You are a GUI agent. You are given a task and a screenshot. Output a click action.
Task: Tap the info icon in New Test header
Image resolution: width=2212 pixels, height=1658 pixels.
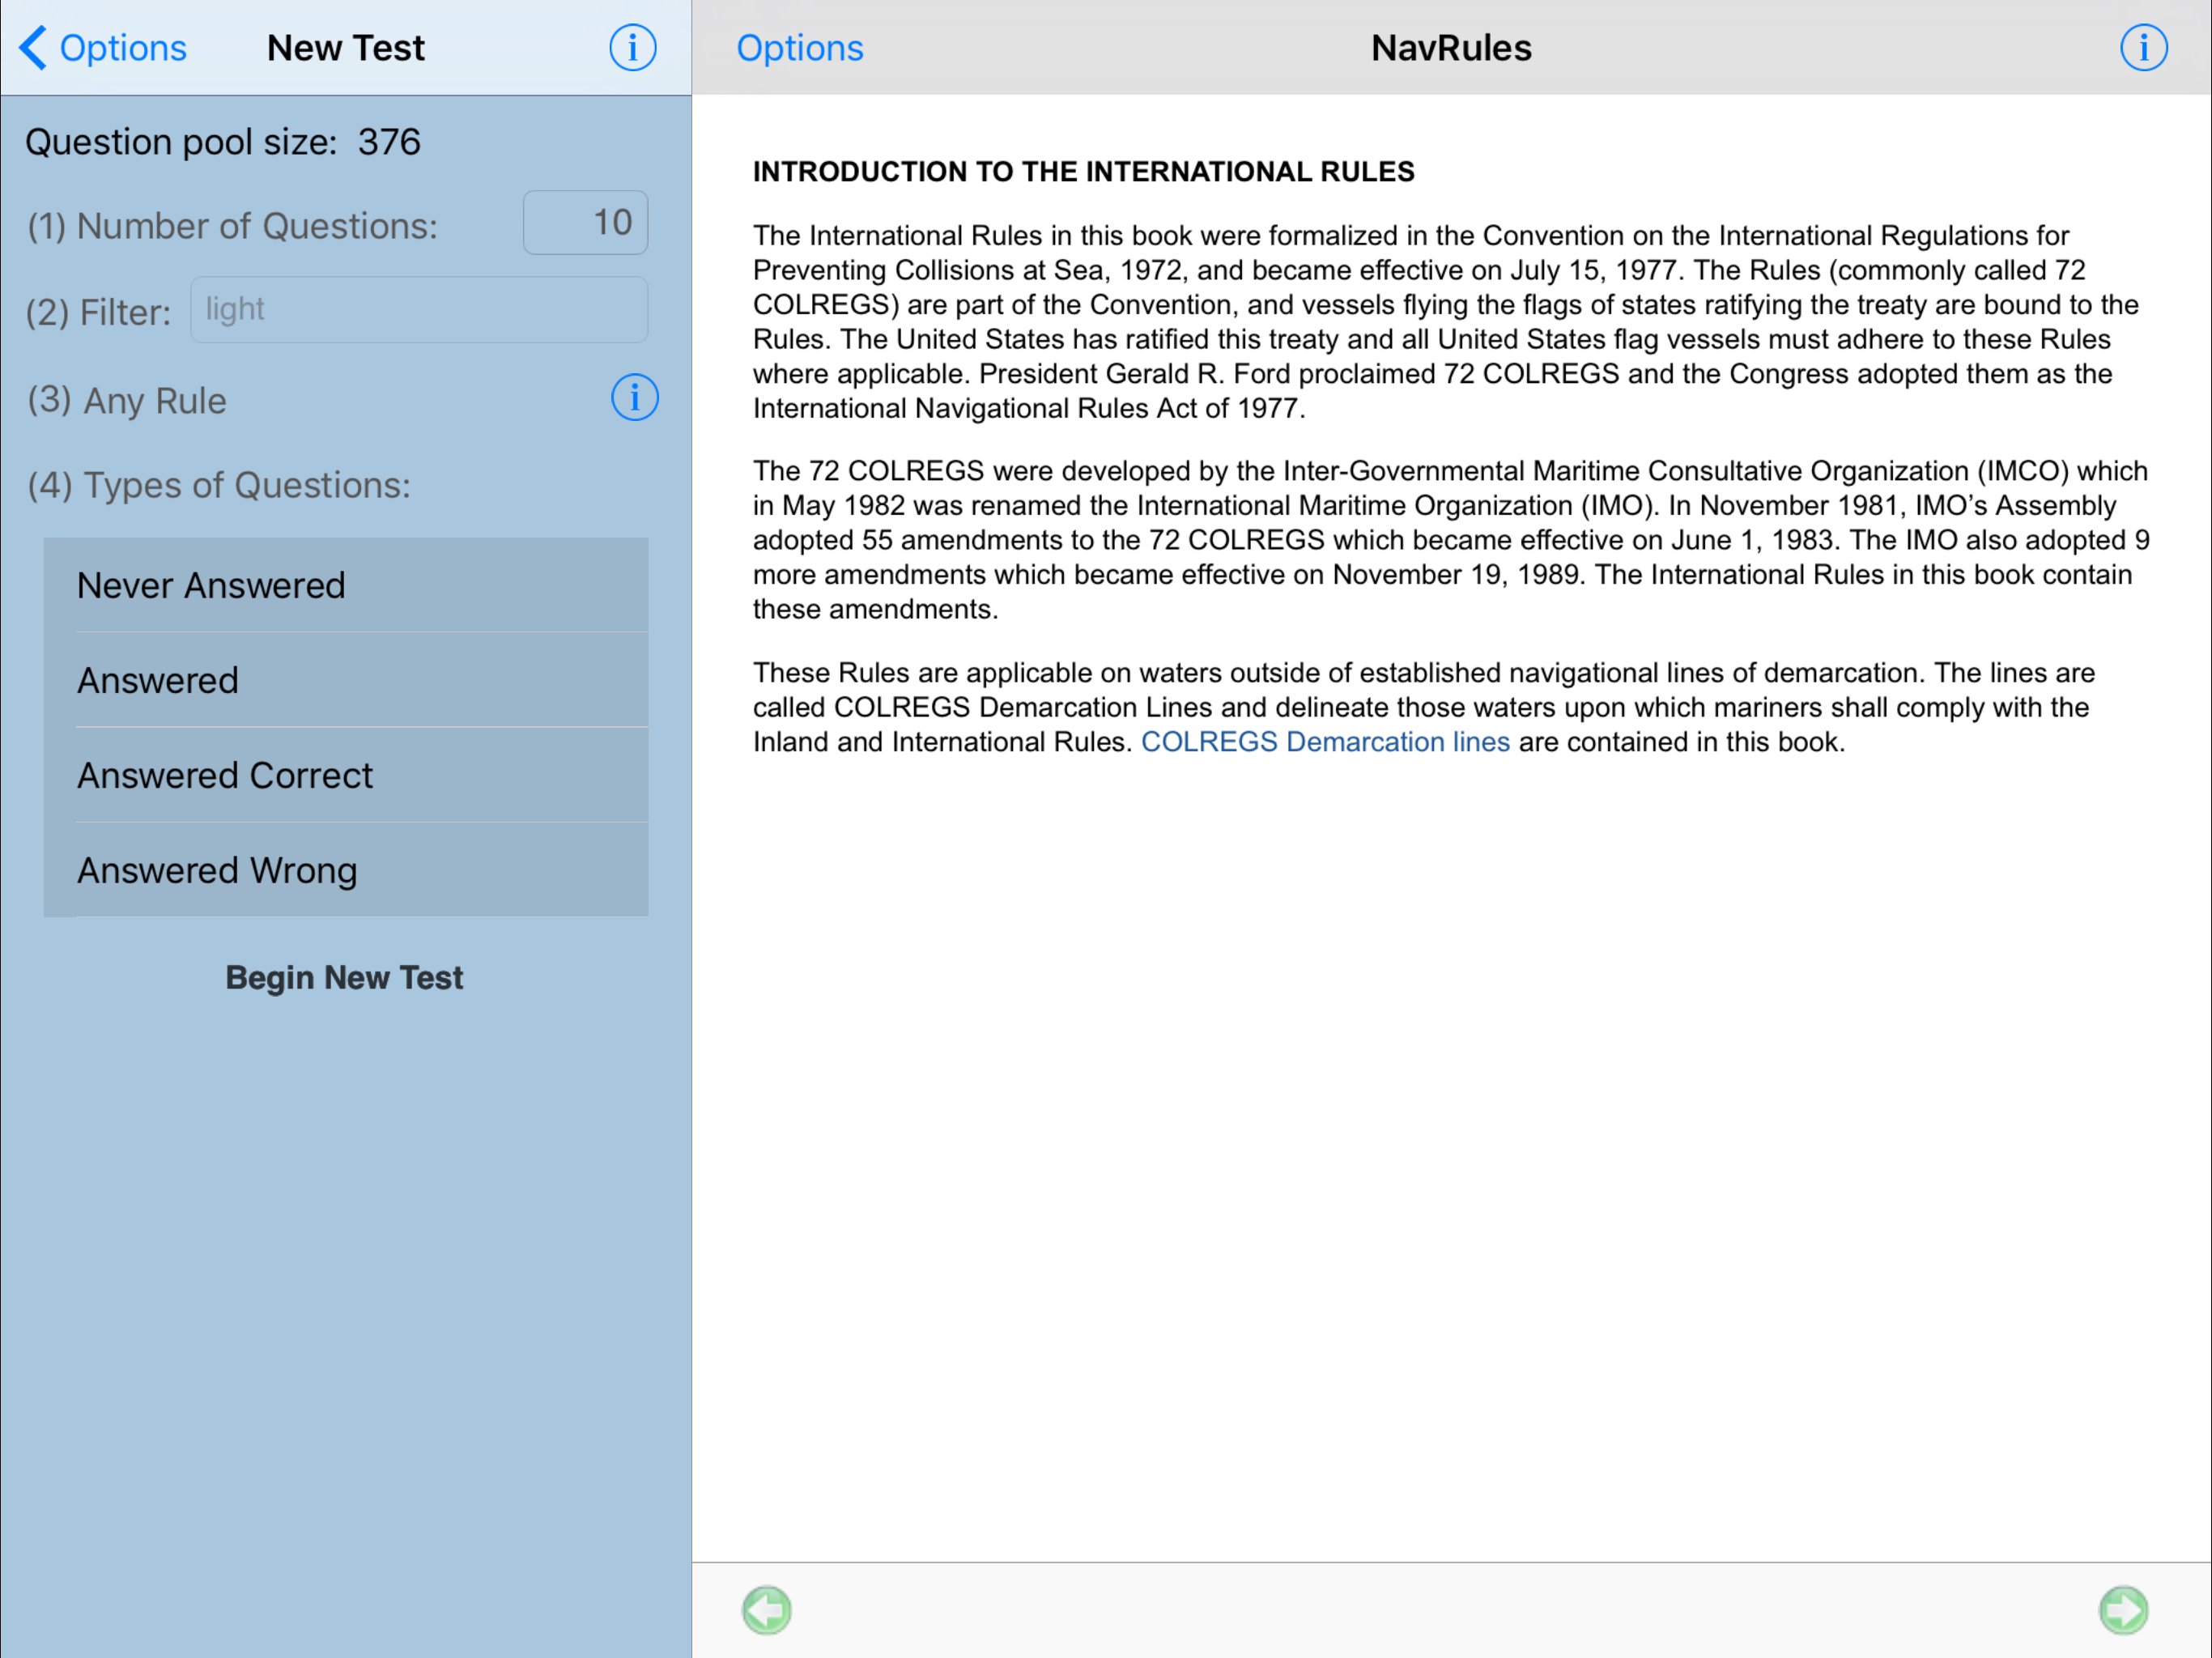(x=632, y=48)
